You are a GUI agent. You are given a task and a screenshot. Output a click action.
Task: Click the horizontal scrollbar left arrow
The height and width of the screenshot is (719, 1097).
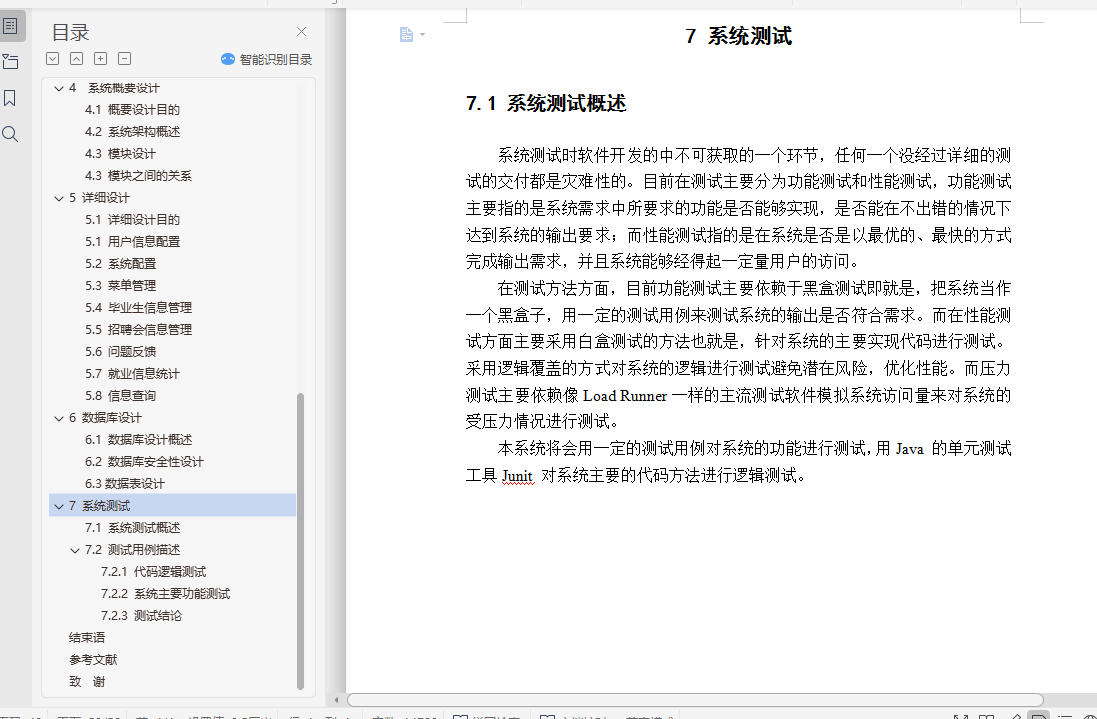pyautogui.click(x=337, y=700)
